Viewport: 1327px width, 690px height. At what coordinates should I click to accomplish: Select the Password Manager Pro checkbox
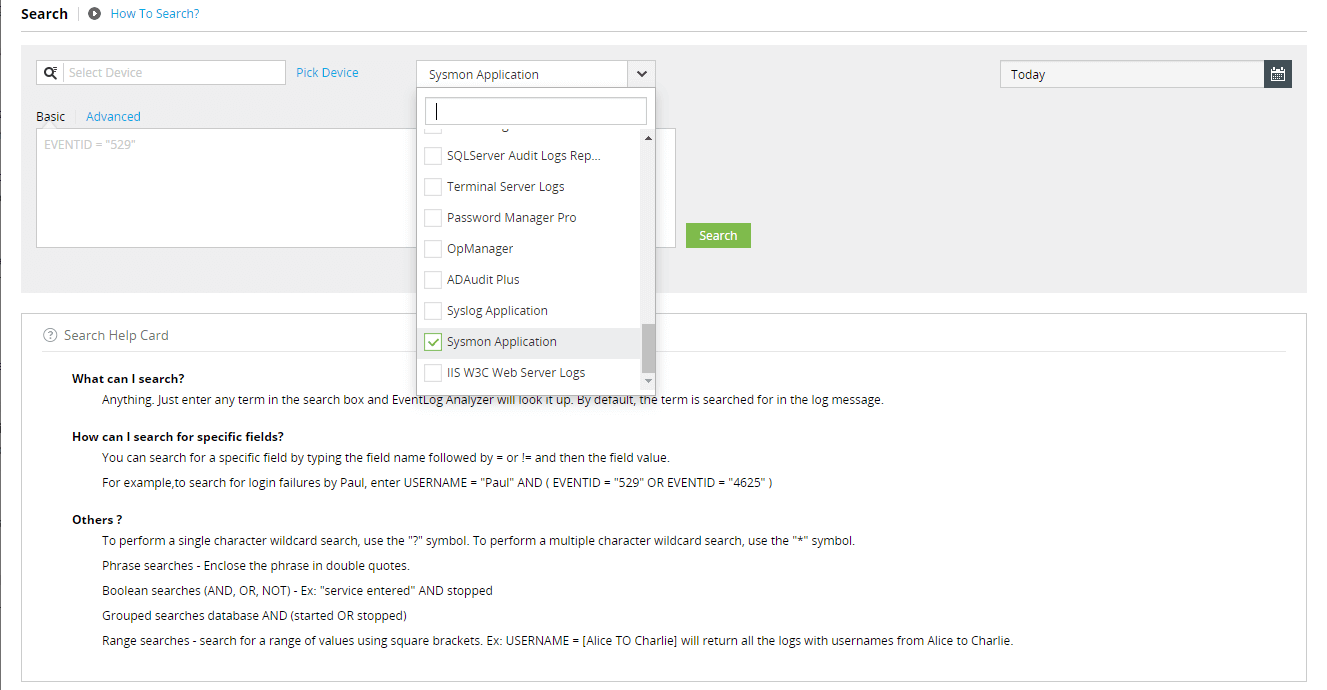[432, 217]
